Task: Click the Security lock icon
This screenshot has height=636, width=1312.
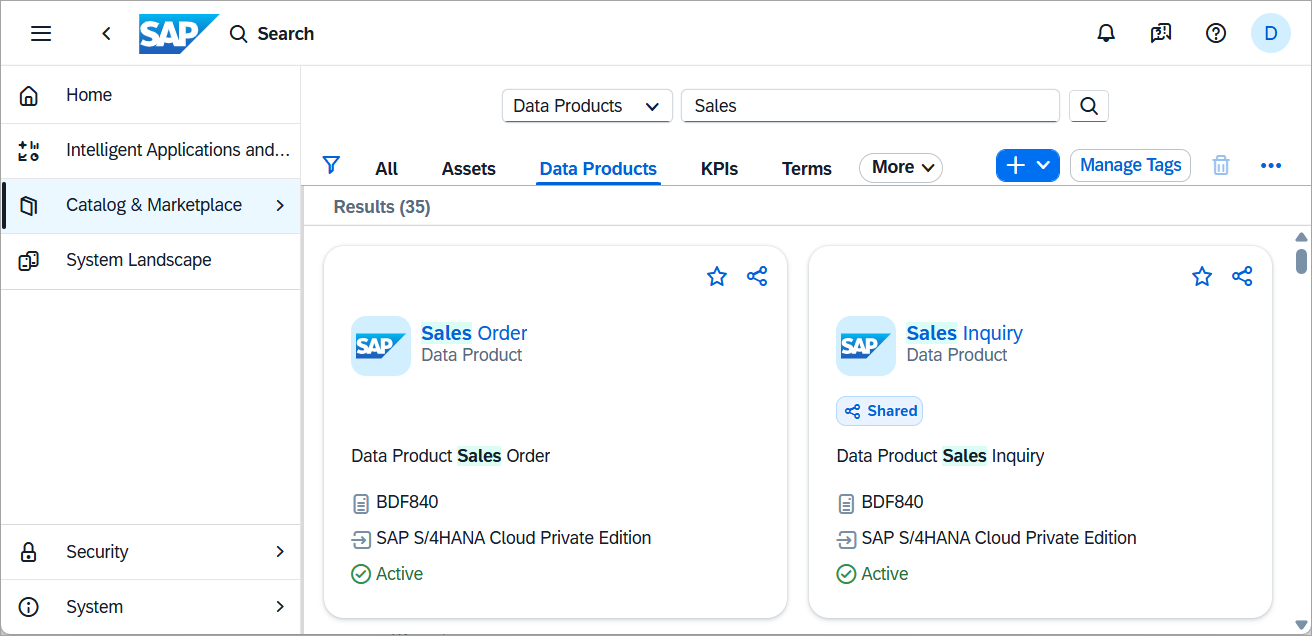Action: tap(29, 552)
